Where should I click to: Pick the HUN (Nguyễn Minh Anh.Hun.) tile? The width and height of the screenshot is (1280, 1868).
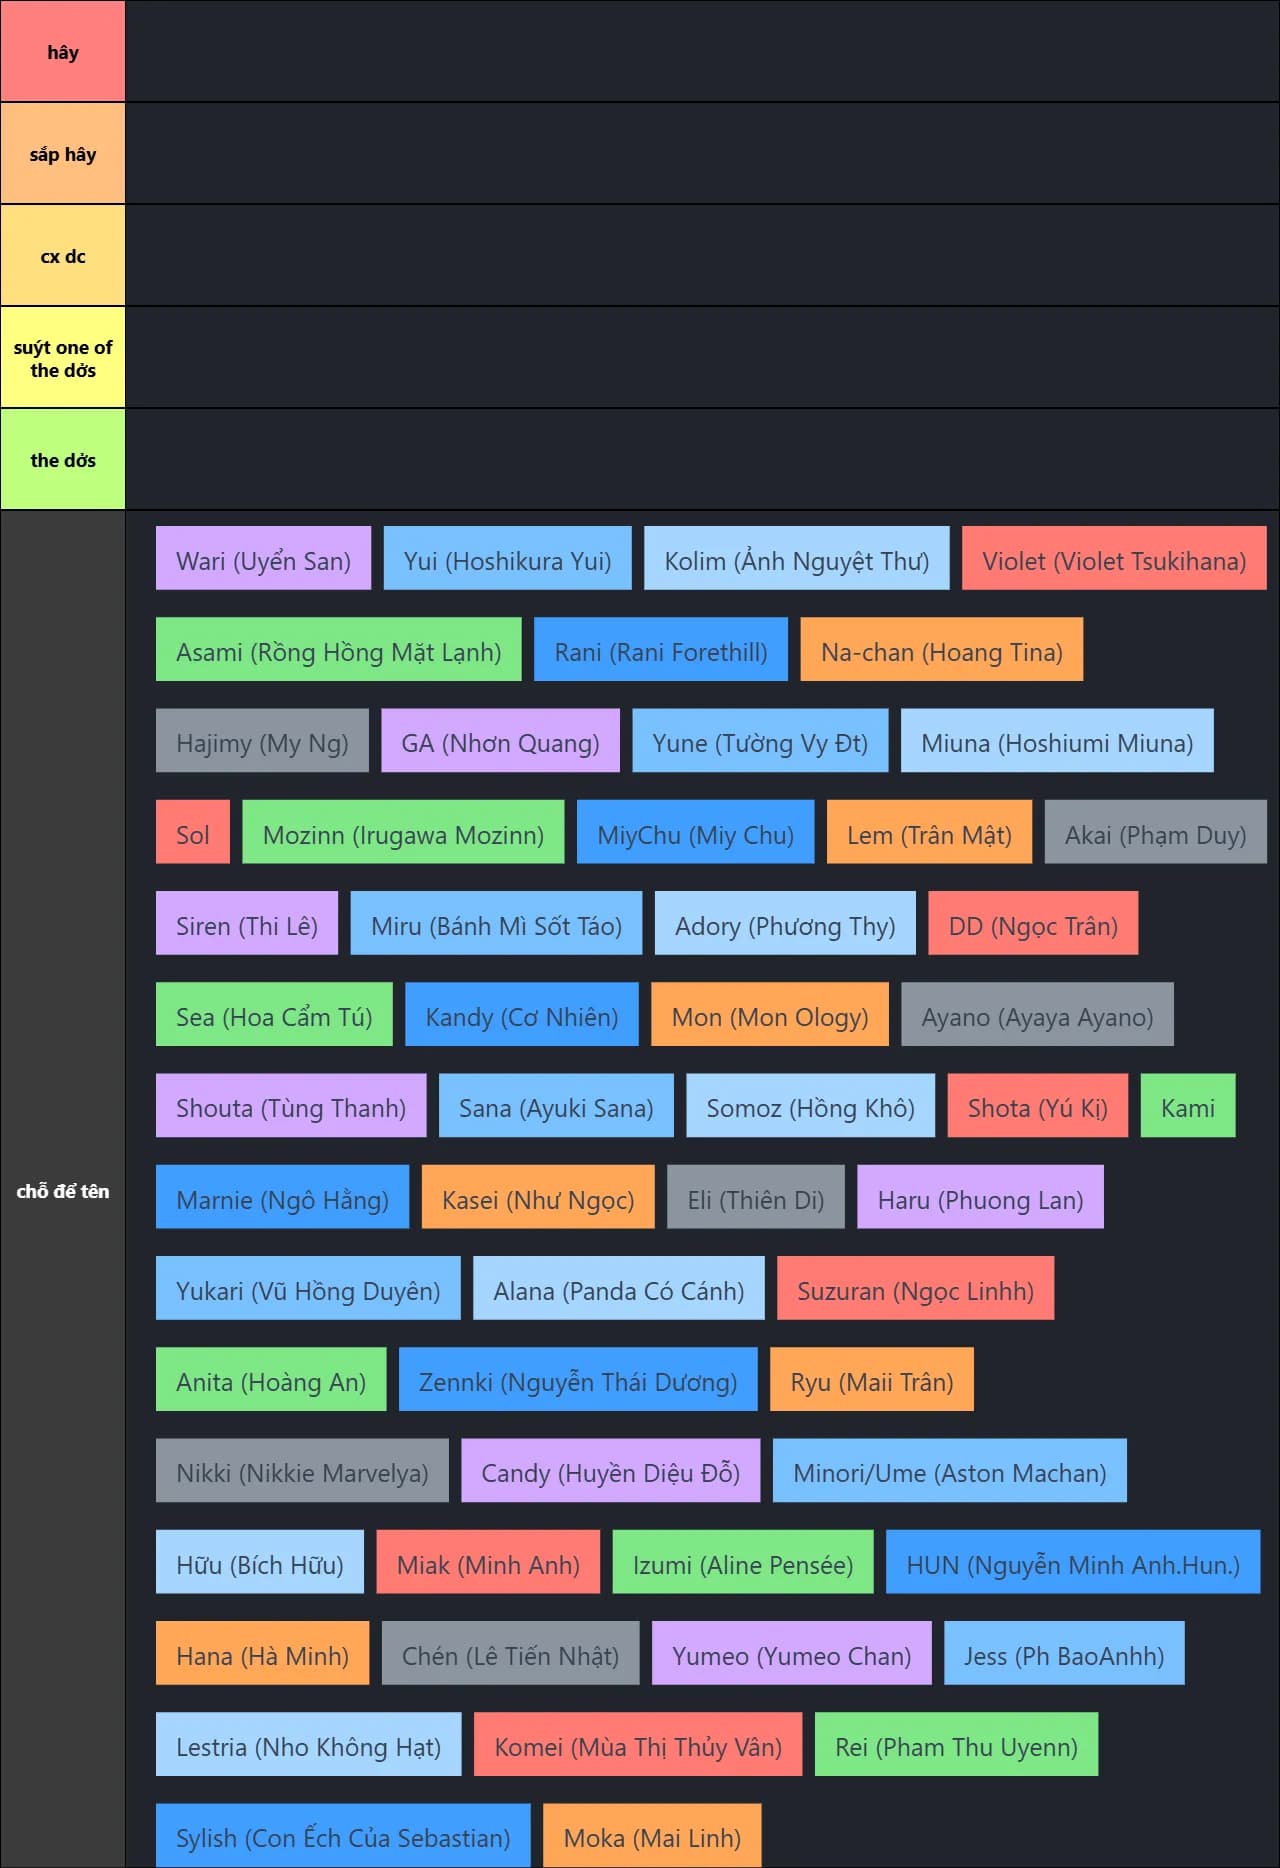point(1072,1564)
